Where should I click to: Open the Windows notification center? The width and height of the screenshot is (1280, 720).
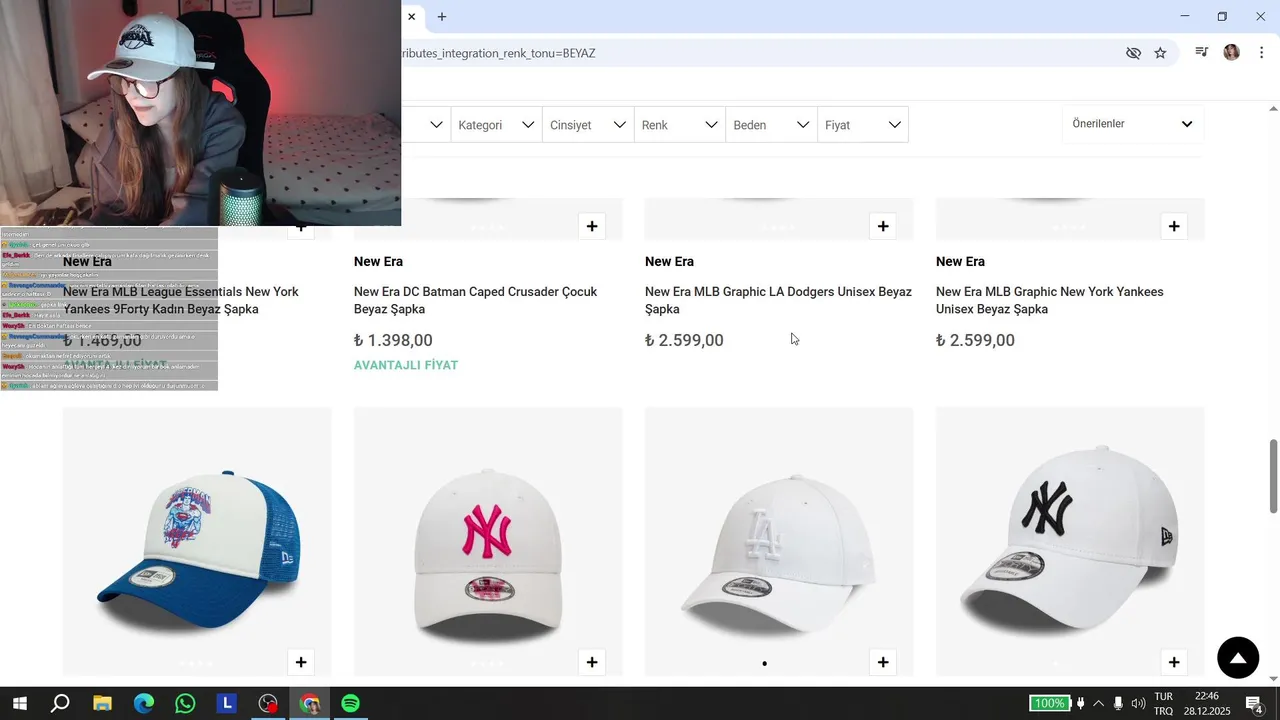point(1256,704)
